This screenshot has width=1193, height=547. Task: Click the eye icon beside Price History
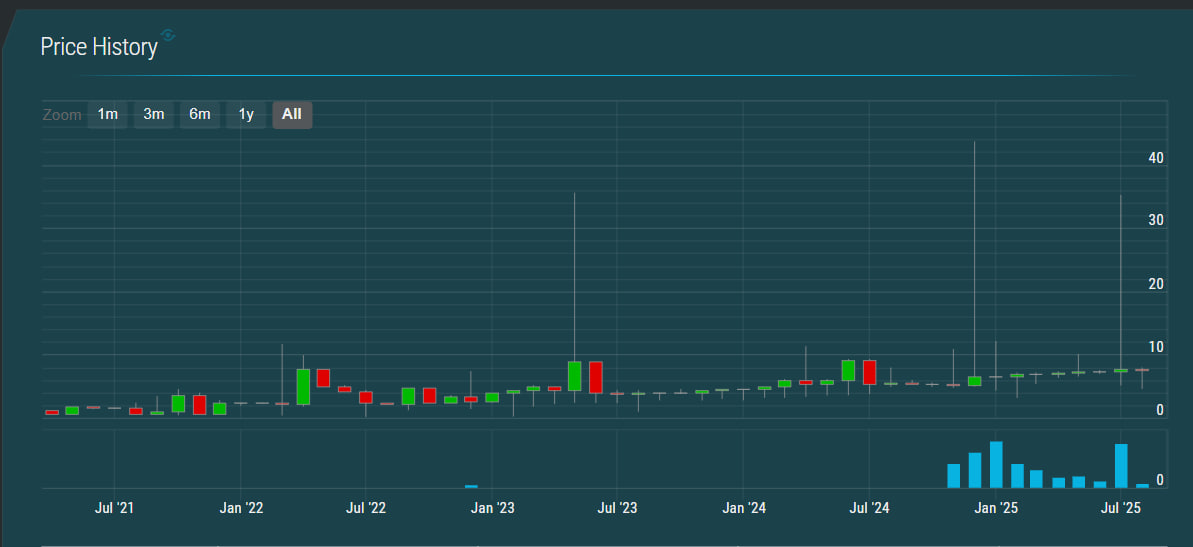(x=168, y=35)
